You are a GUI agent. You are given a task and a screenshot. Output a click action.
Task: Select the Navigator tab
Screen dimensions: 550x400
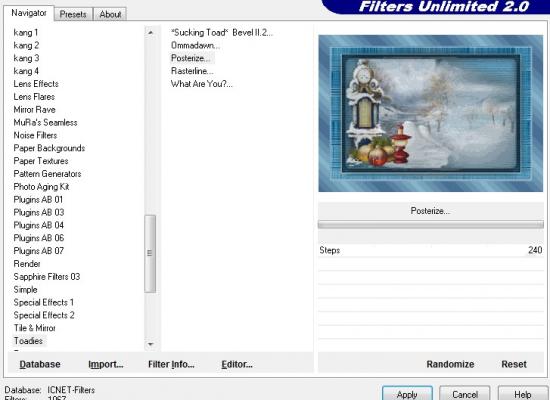[29, 13]
